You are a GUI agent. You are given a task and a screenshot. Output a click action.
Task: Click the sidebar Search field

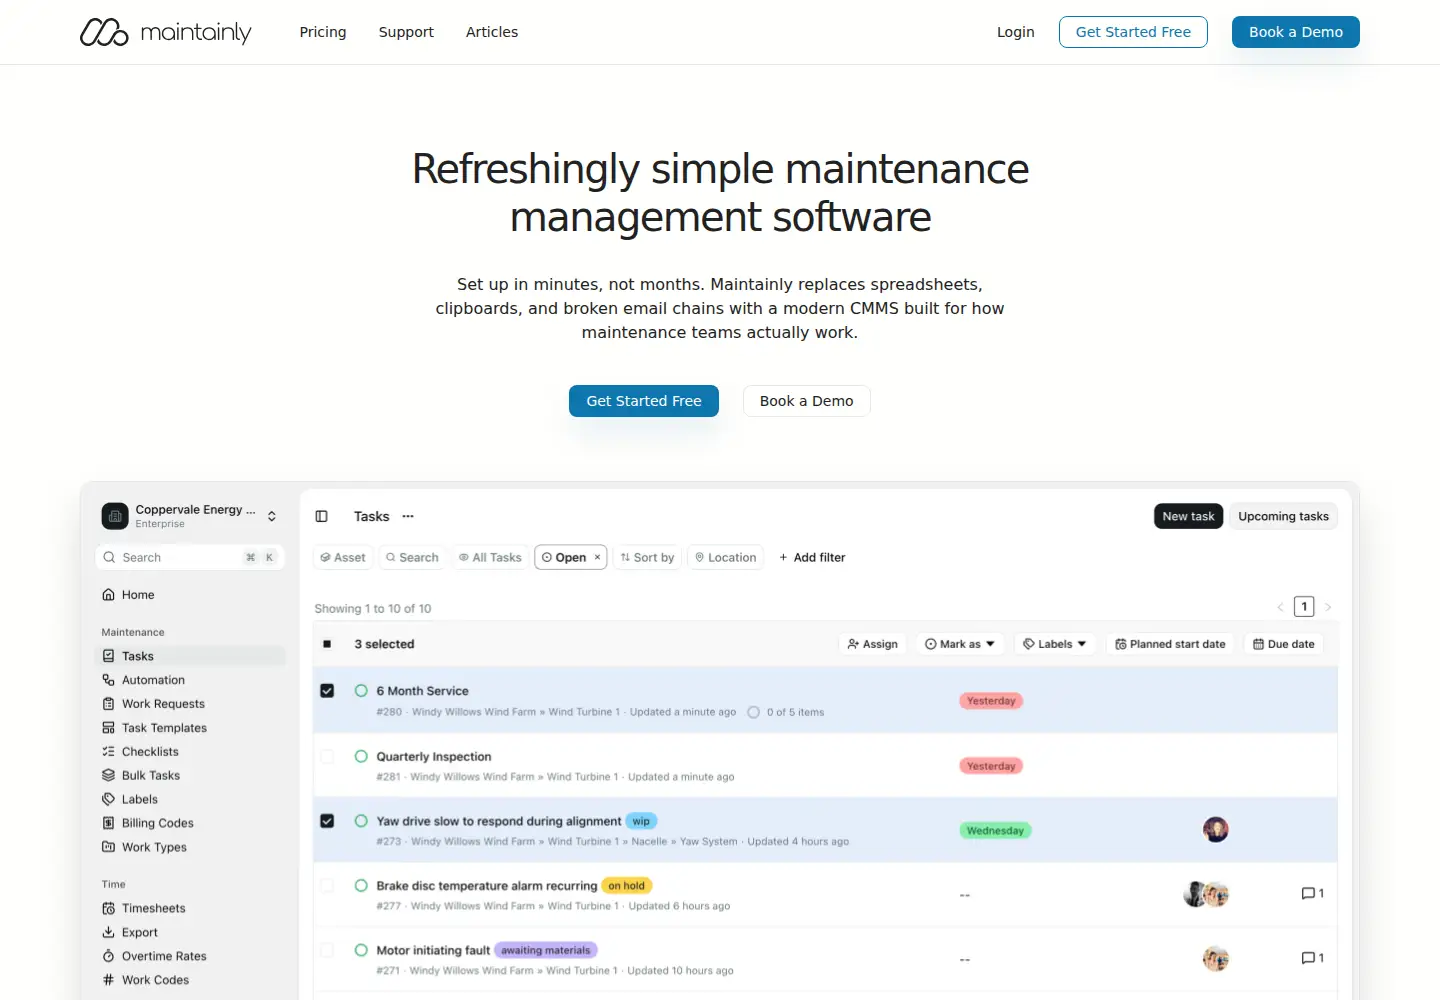click(190, 558)
